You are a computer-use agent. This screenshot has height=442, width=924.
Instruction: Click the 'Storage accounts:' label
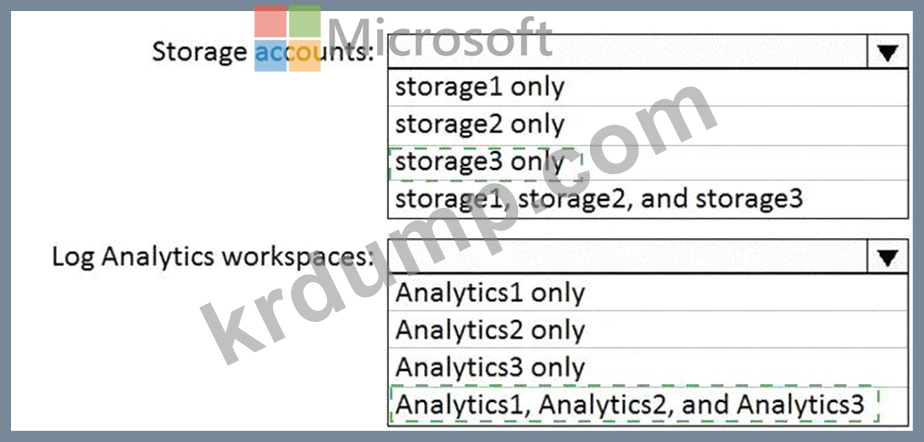[262, 52]
